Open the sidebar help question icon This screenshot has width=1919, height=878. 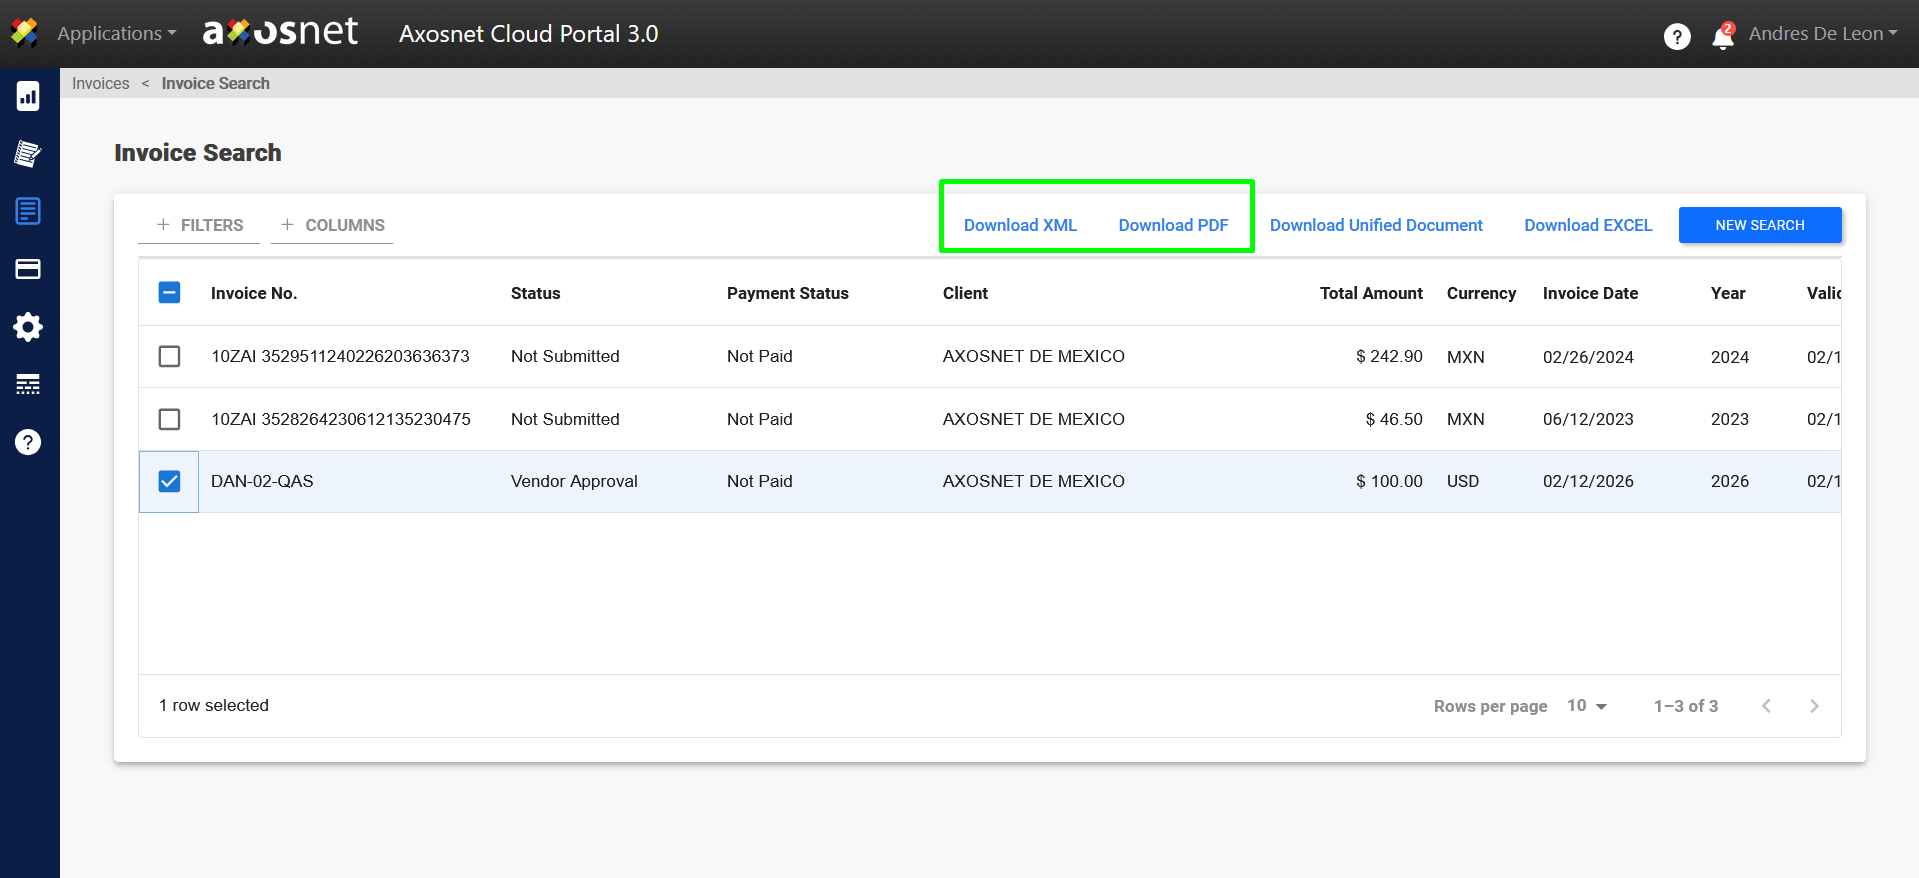28,442
